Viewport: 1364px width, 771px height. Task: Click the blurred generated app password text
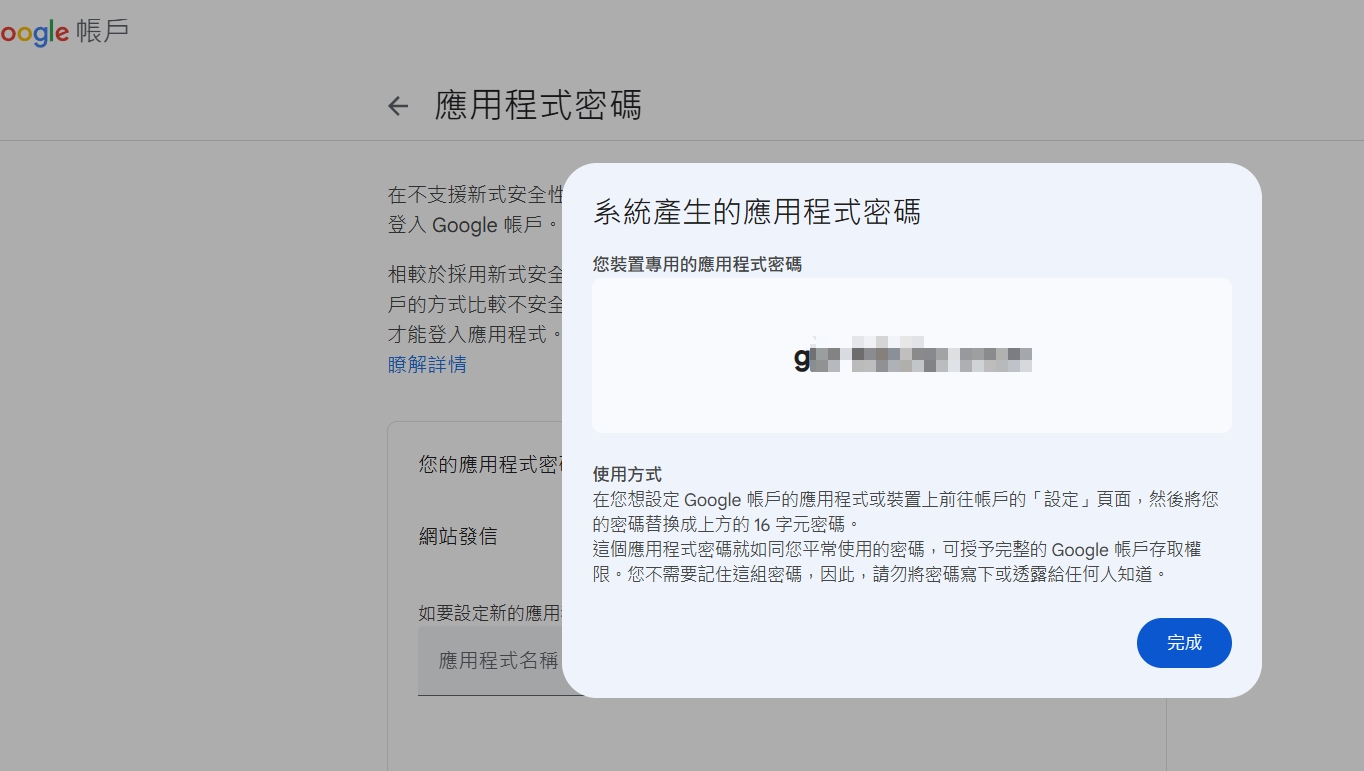[913, 355]
